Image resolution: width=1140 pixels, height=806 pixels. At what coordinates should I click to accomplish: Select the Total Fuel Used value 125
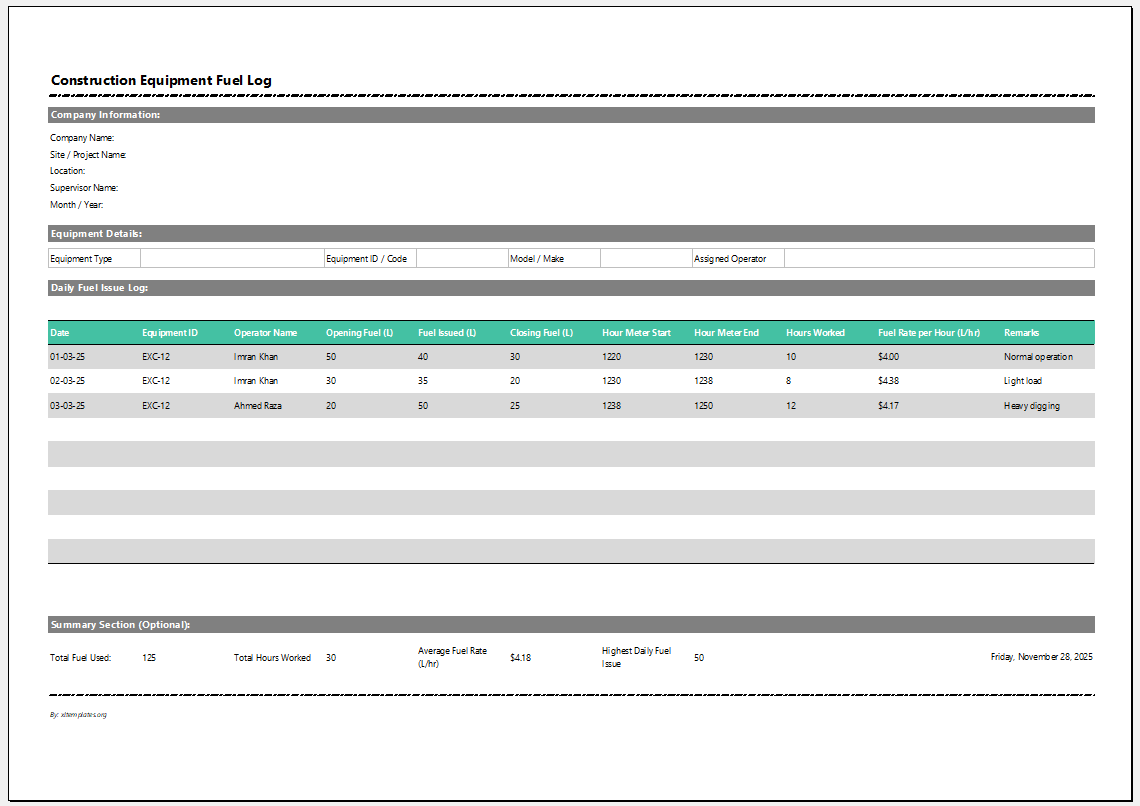point(149,658)
